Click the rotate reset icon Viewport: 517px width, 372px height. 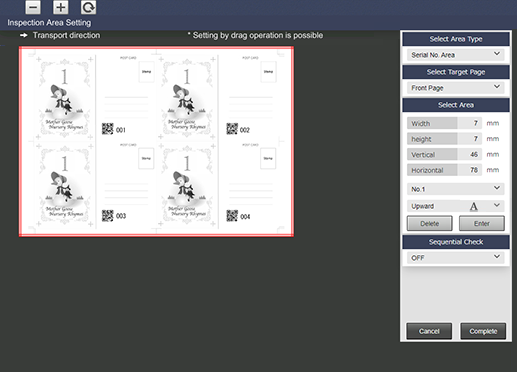coord(88,7)
